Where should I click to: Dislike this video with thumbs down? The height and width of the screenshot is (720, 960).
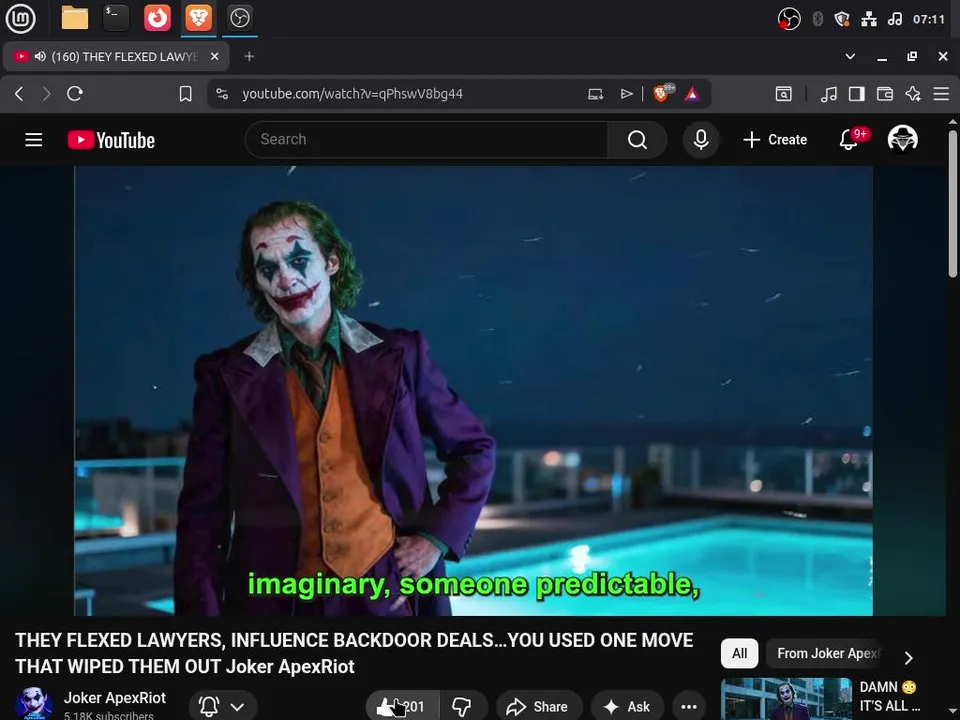pyautogui.click(x=462, y=707)
